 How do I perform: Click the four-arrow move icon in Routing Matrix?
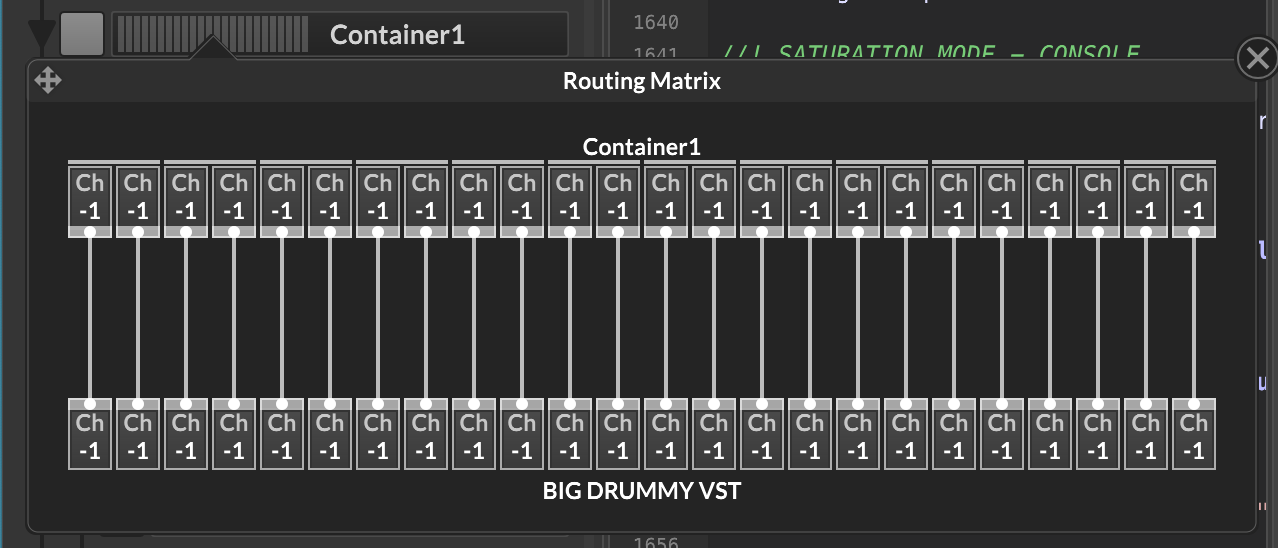(x=48, y=80)
